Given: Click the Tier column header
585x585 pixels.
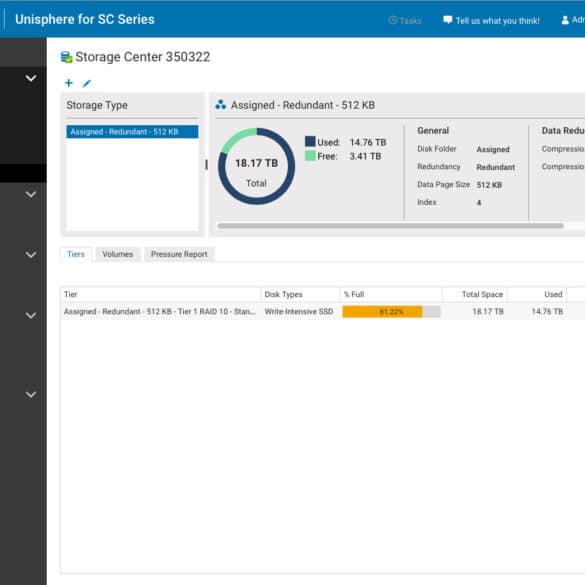Looking at the screenshot, I should (x=160, y=294).
